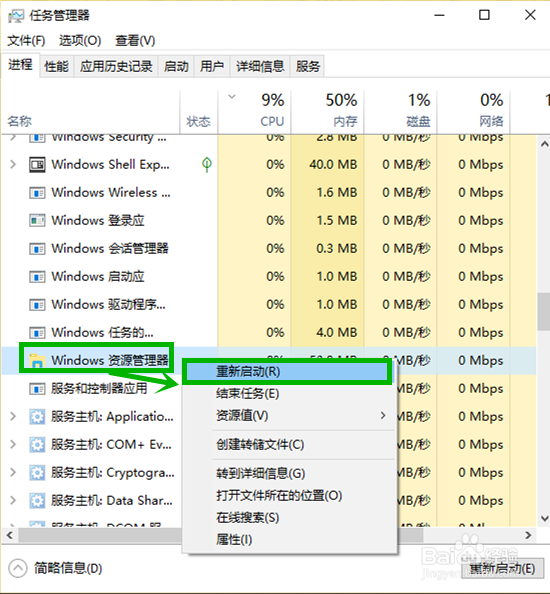The width and height of the screenshot is (550, 594).
Task: Expand the 服务主机: COM+ Ev... group
Action: (13, 444)
